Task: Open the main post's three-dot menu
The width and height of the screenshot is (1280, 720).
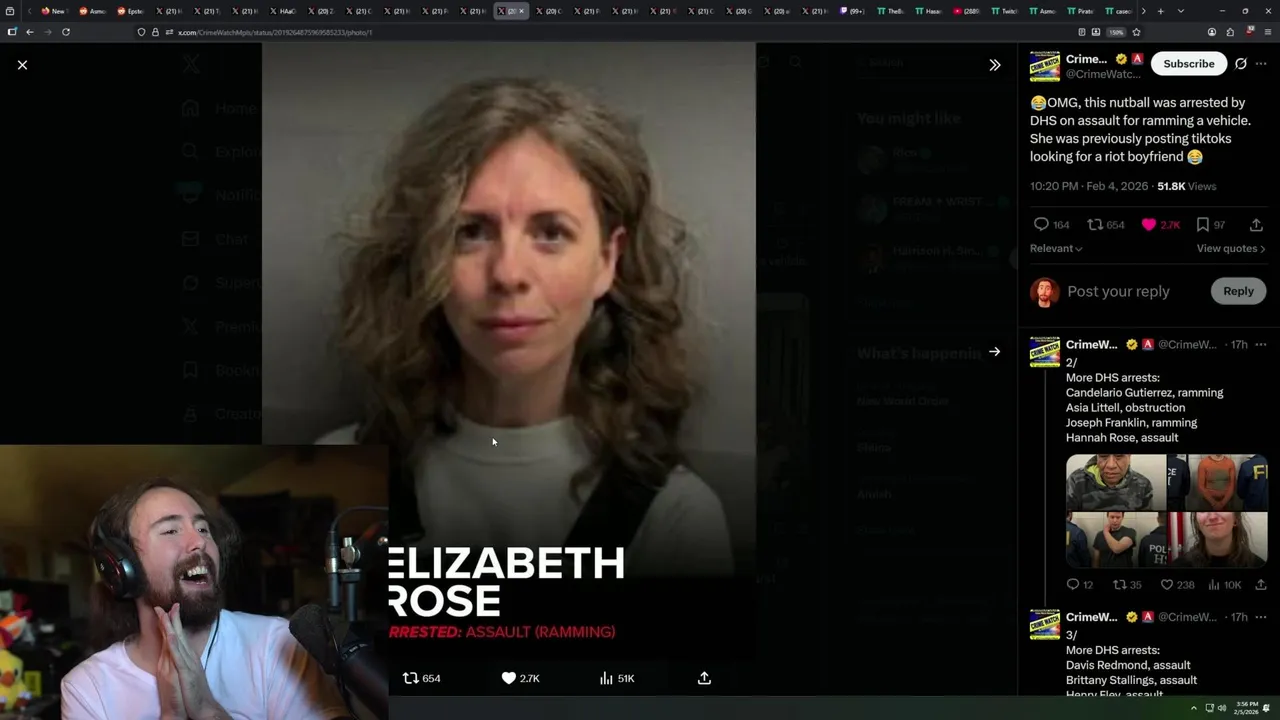Action: click(1261, 64)
